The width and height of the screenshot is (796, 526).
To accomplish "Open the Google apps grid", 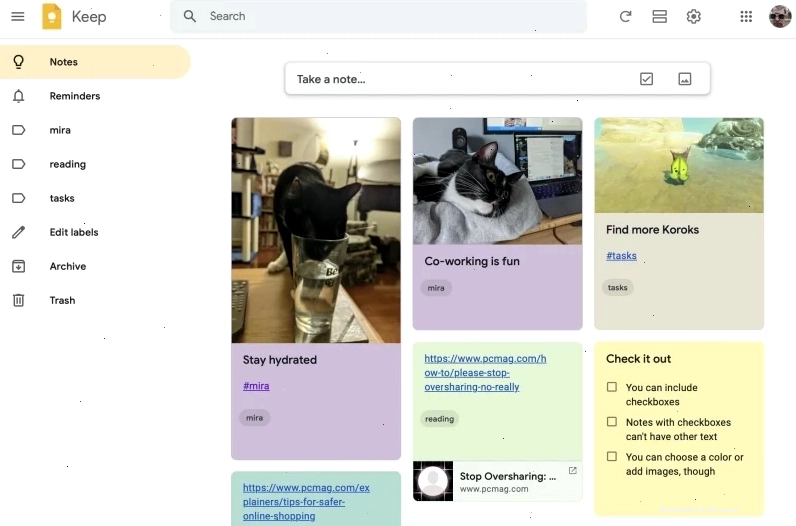I will coord(746,16).
